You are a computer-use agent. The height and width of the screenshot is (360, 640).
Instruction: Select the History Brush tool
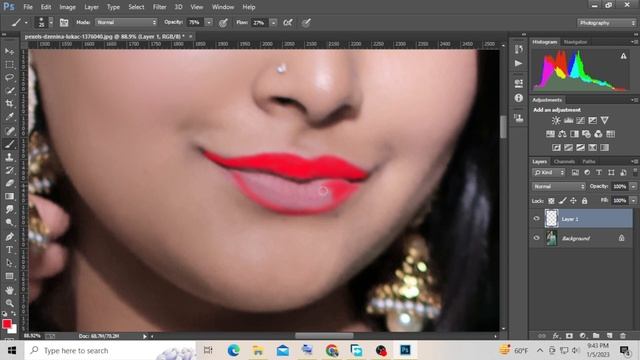9,170
